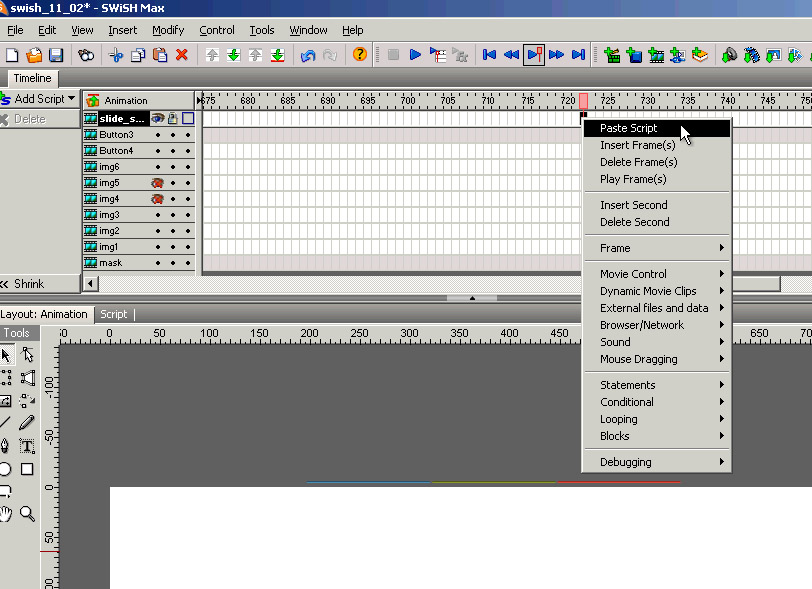The image size is (812, 589).
Task: Click the Shrink button
Action: pos(29,284)
